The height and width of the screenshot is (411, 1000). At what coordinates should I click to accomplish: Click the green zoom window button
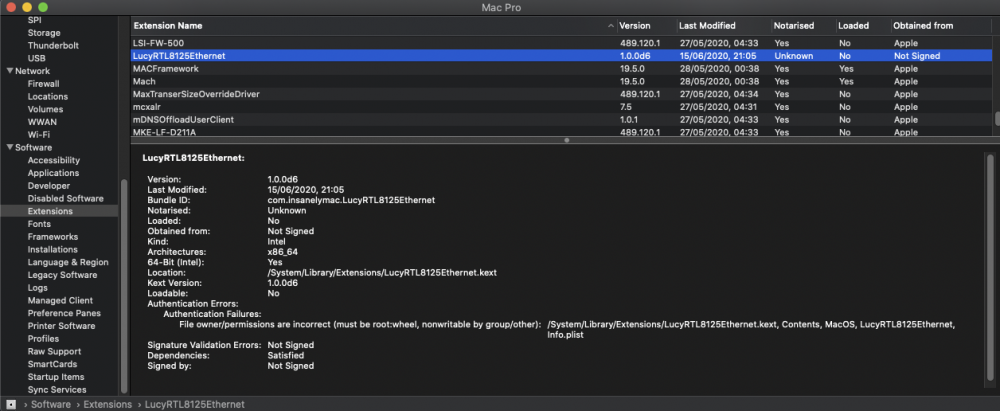[x=43, y=7]
